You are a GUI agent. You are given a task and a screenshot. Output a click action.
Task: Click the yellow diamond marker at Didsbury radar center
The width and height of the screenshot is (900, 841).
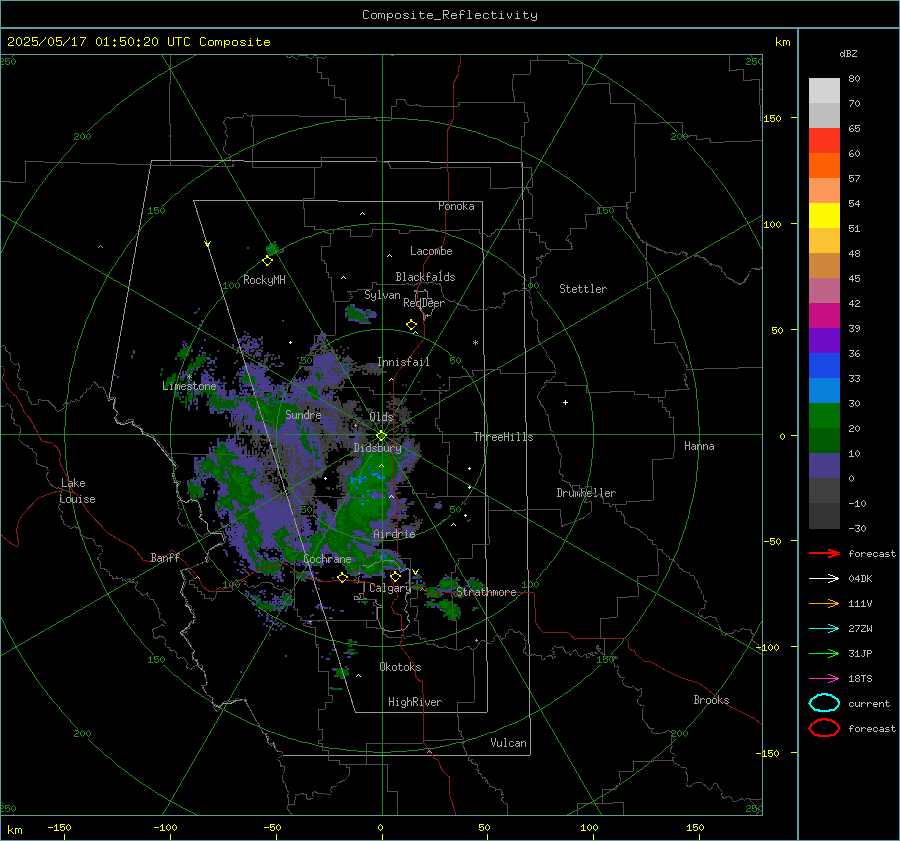click(381, 436)
